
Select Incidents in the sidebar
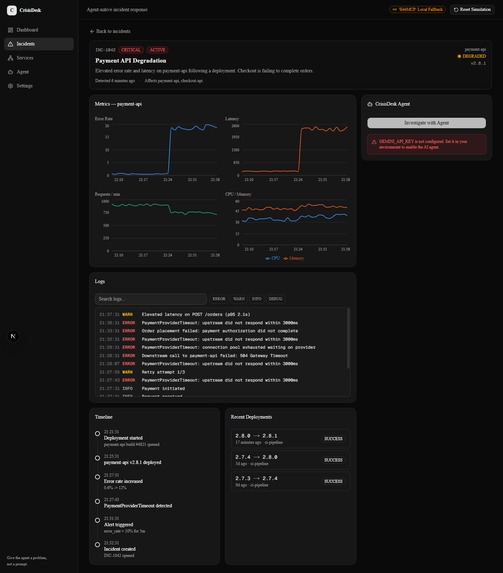click(x=39, y=44)
